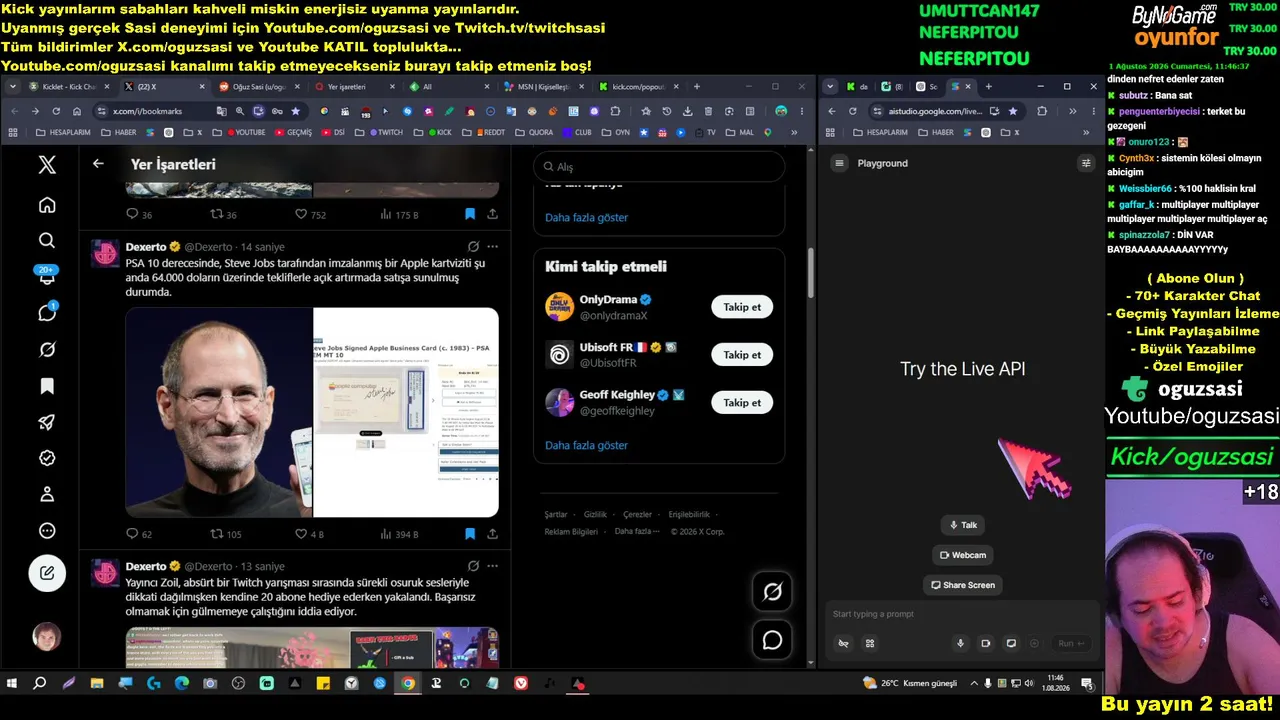Compose a new post on X
The height and width of the screenshot is (720, 1280).
point(47,573)
